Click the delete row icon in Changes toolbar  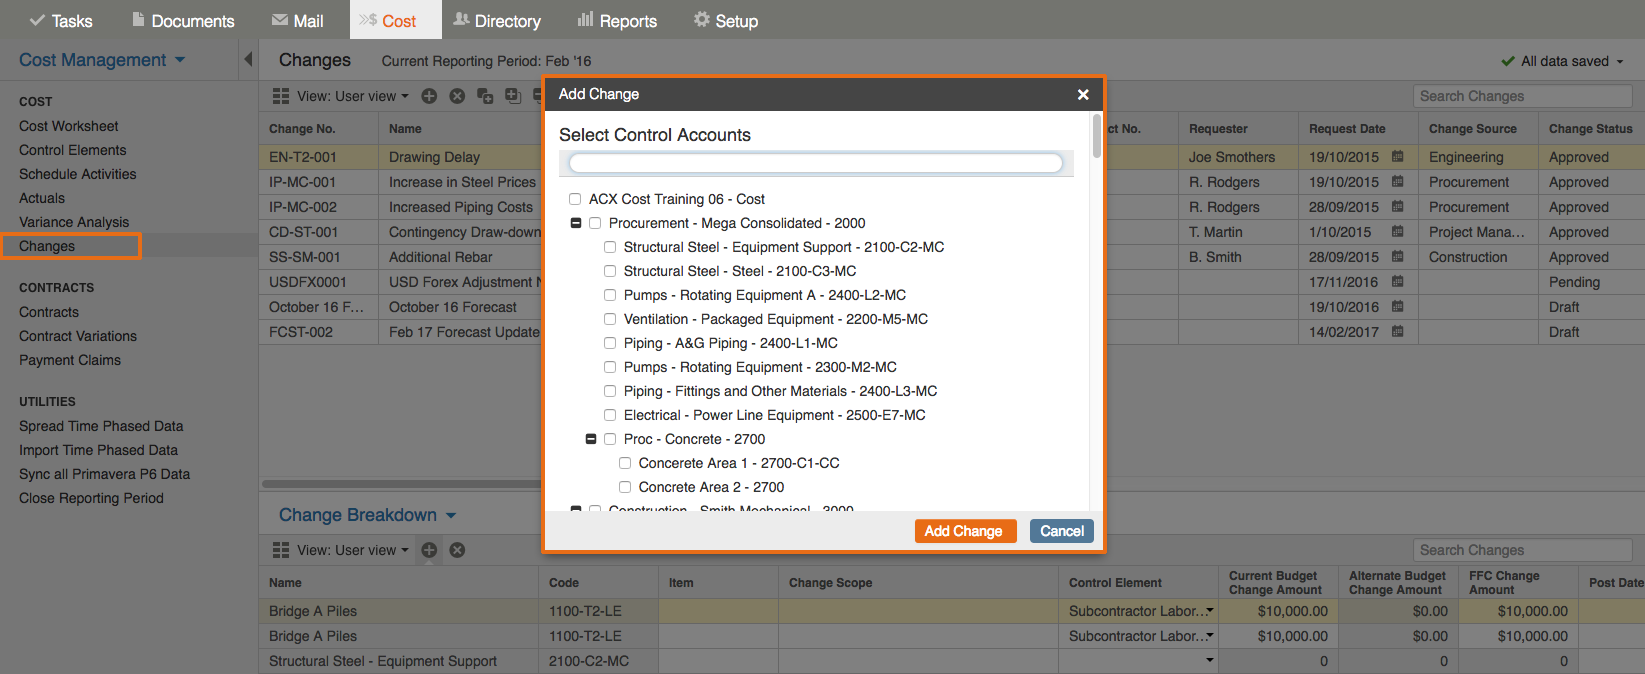(457, 96)
